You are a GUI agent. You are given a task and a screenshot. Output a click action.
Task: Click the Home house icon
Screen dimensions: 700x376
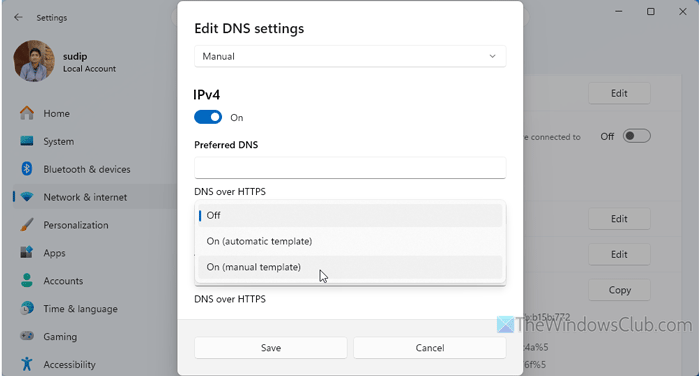27,113
